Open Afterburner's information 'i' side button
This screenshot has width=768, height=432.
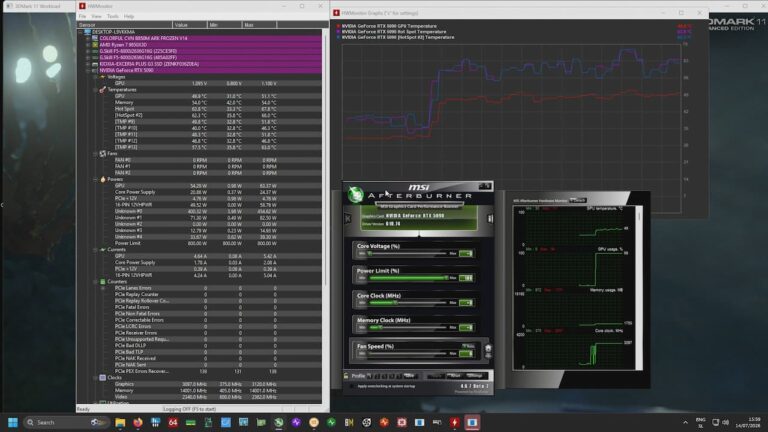click(490, 218)
